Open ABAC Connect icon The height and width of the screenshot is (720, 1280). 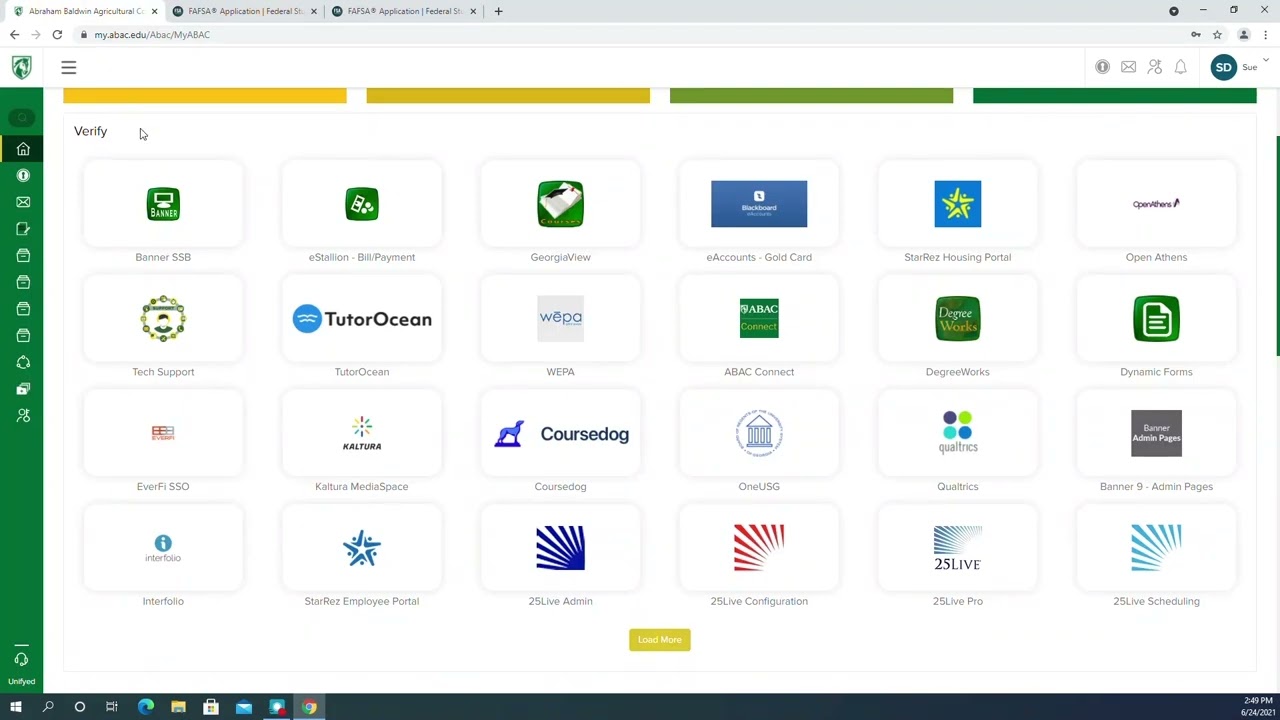(759, 319)
